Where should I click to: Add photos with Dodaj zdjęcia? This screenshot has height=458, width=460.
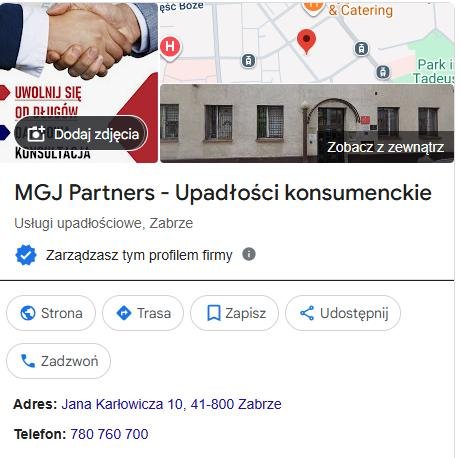(81, 134)
